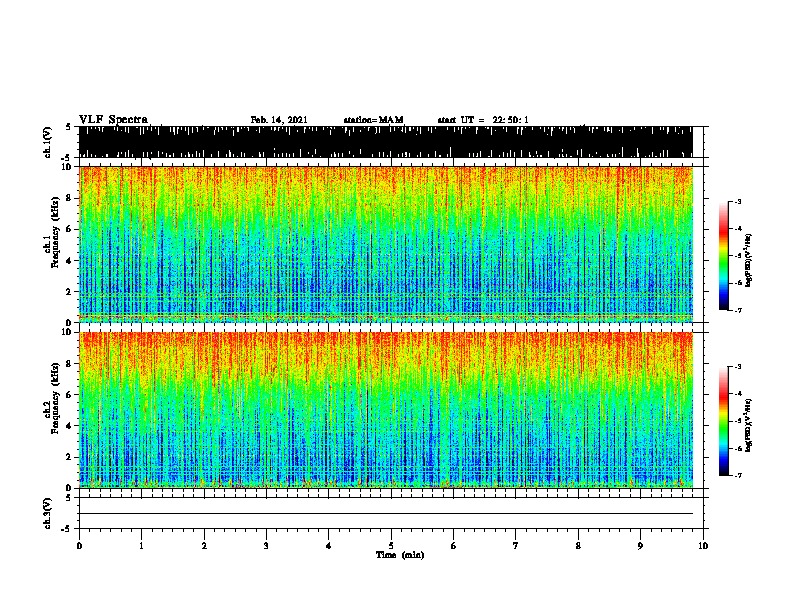Click tick label "5" on the Time axis

391,546
